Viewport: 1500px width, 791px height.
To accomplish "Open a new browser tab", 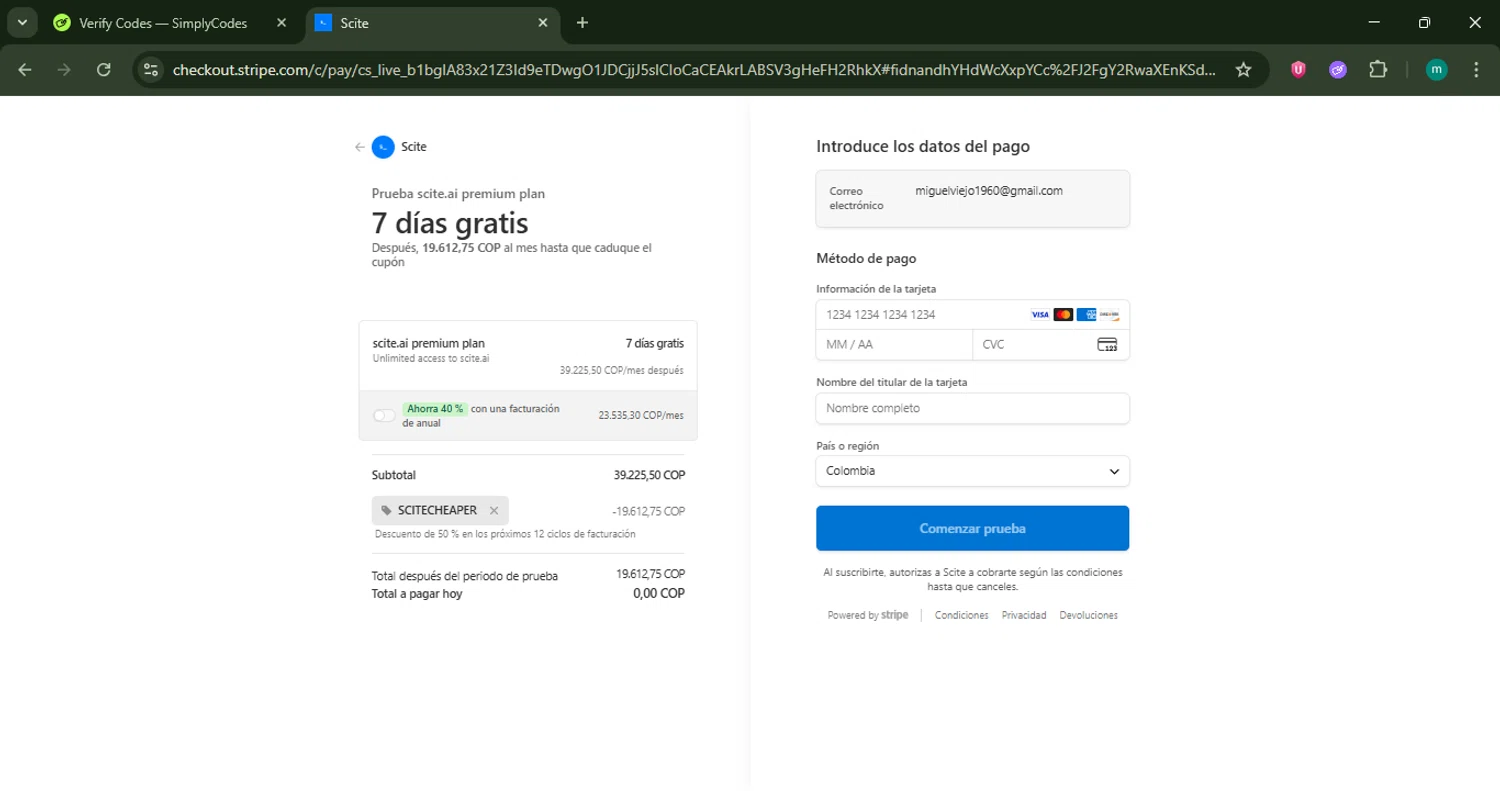I will [x=582, y=22].
